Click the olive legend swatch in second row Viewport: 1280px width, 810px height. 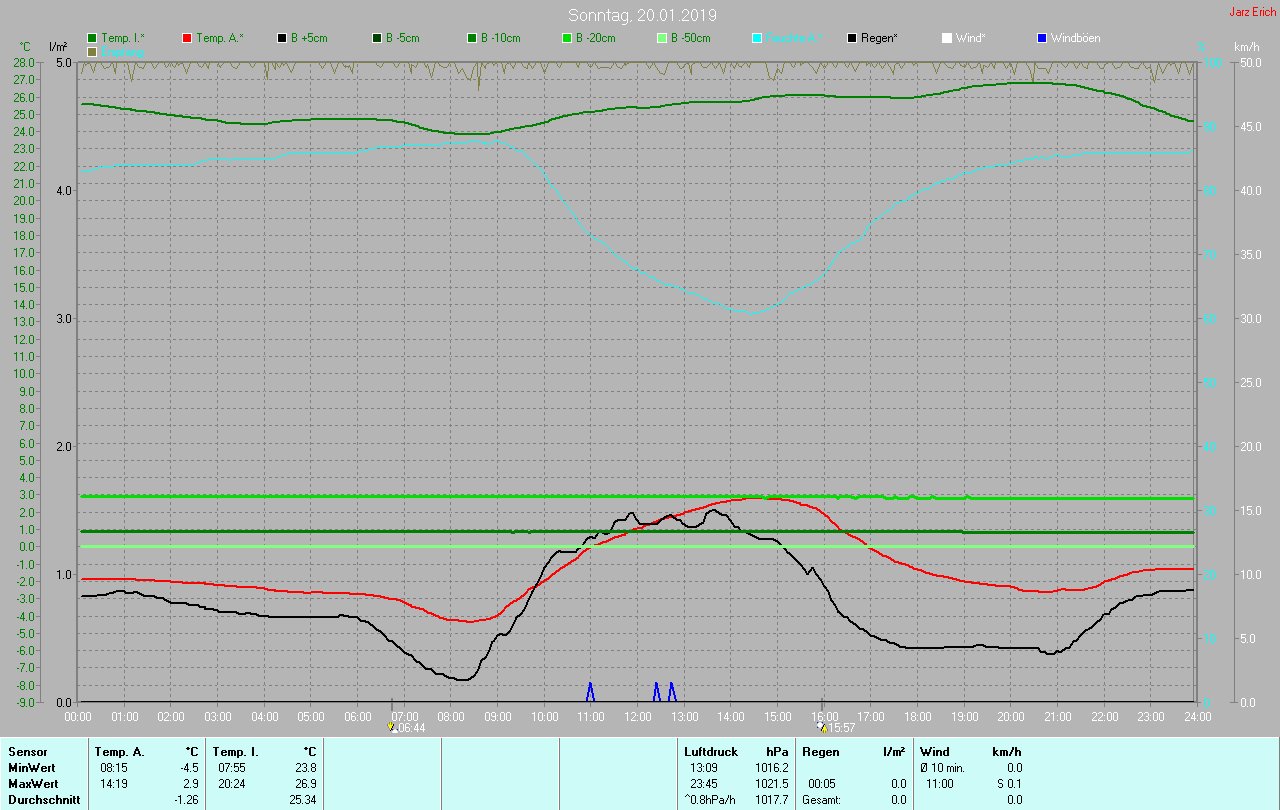(x=92, y=51)
